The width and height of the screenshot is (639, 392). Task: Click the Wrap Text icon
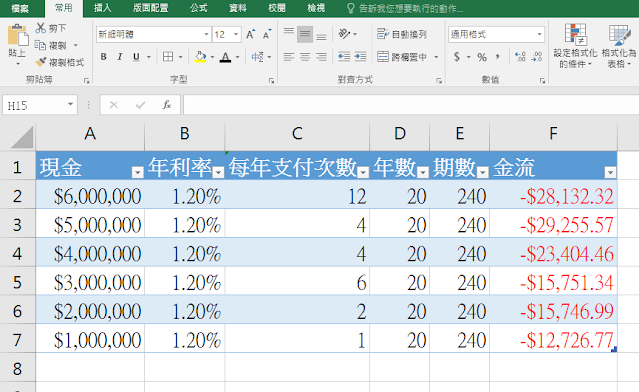click(x=382, y=34)
